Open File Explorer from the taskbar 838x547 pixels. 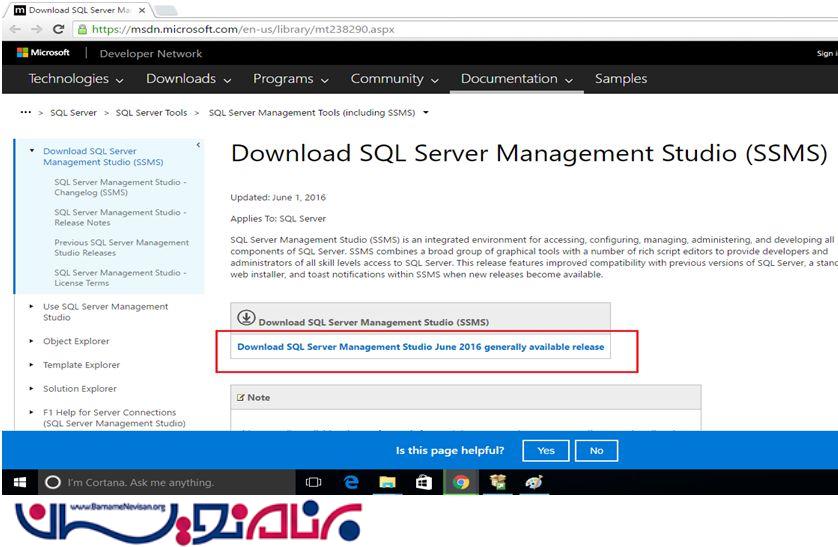click(387, 482)
